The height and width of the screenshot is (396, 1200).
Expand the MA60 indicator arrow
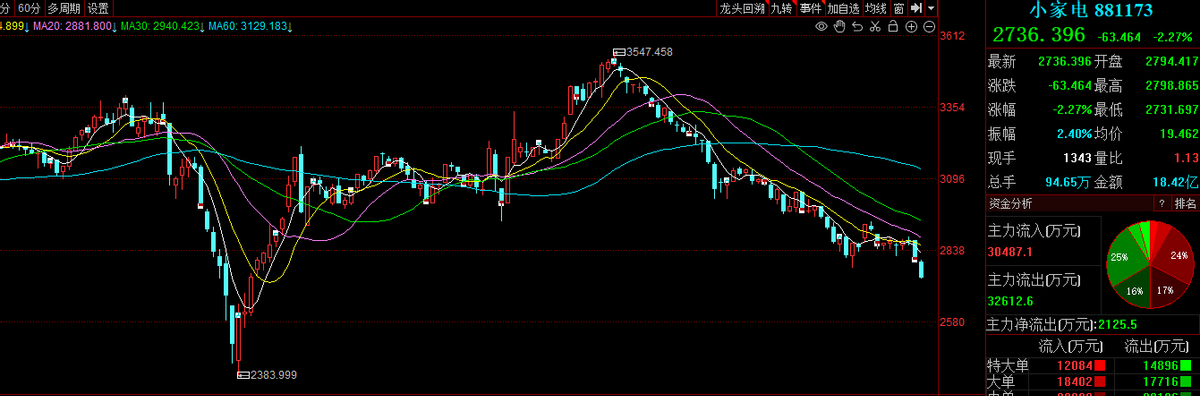(289, 25)
